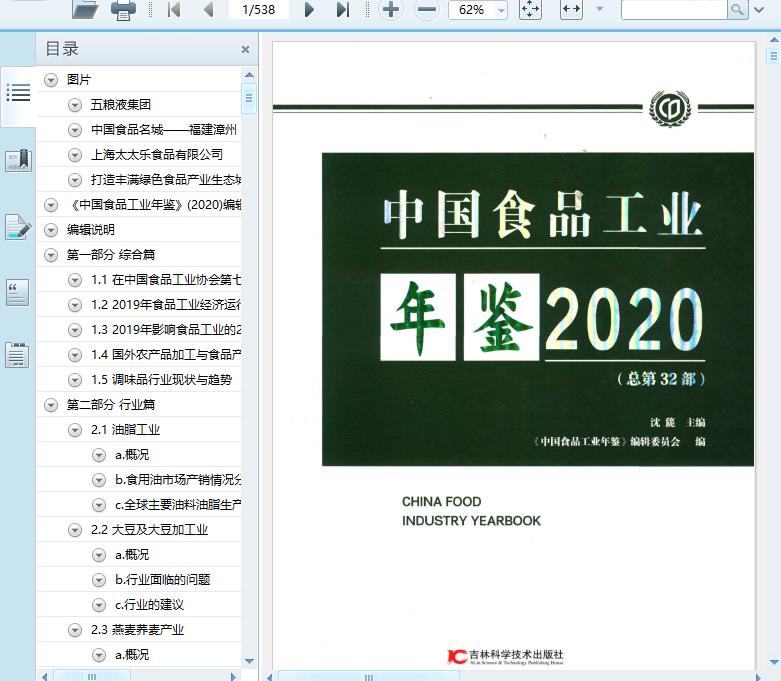Toggle the 上海太太乐食品有限公司 node arrow

[75, 155]
